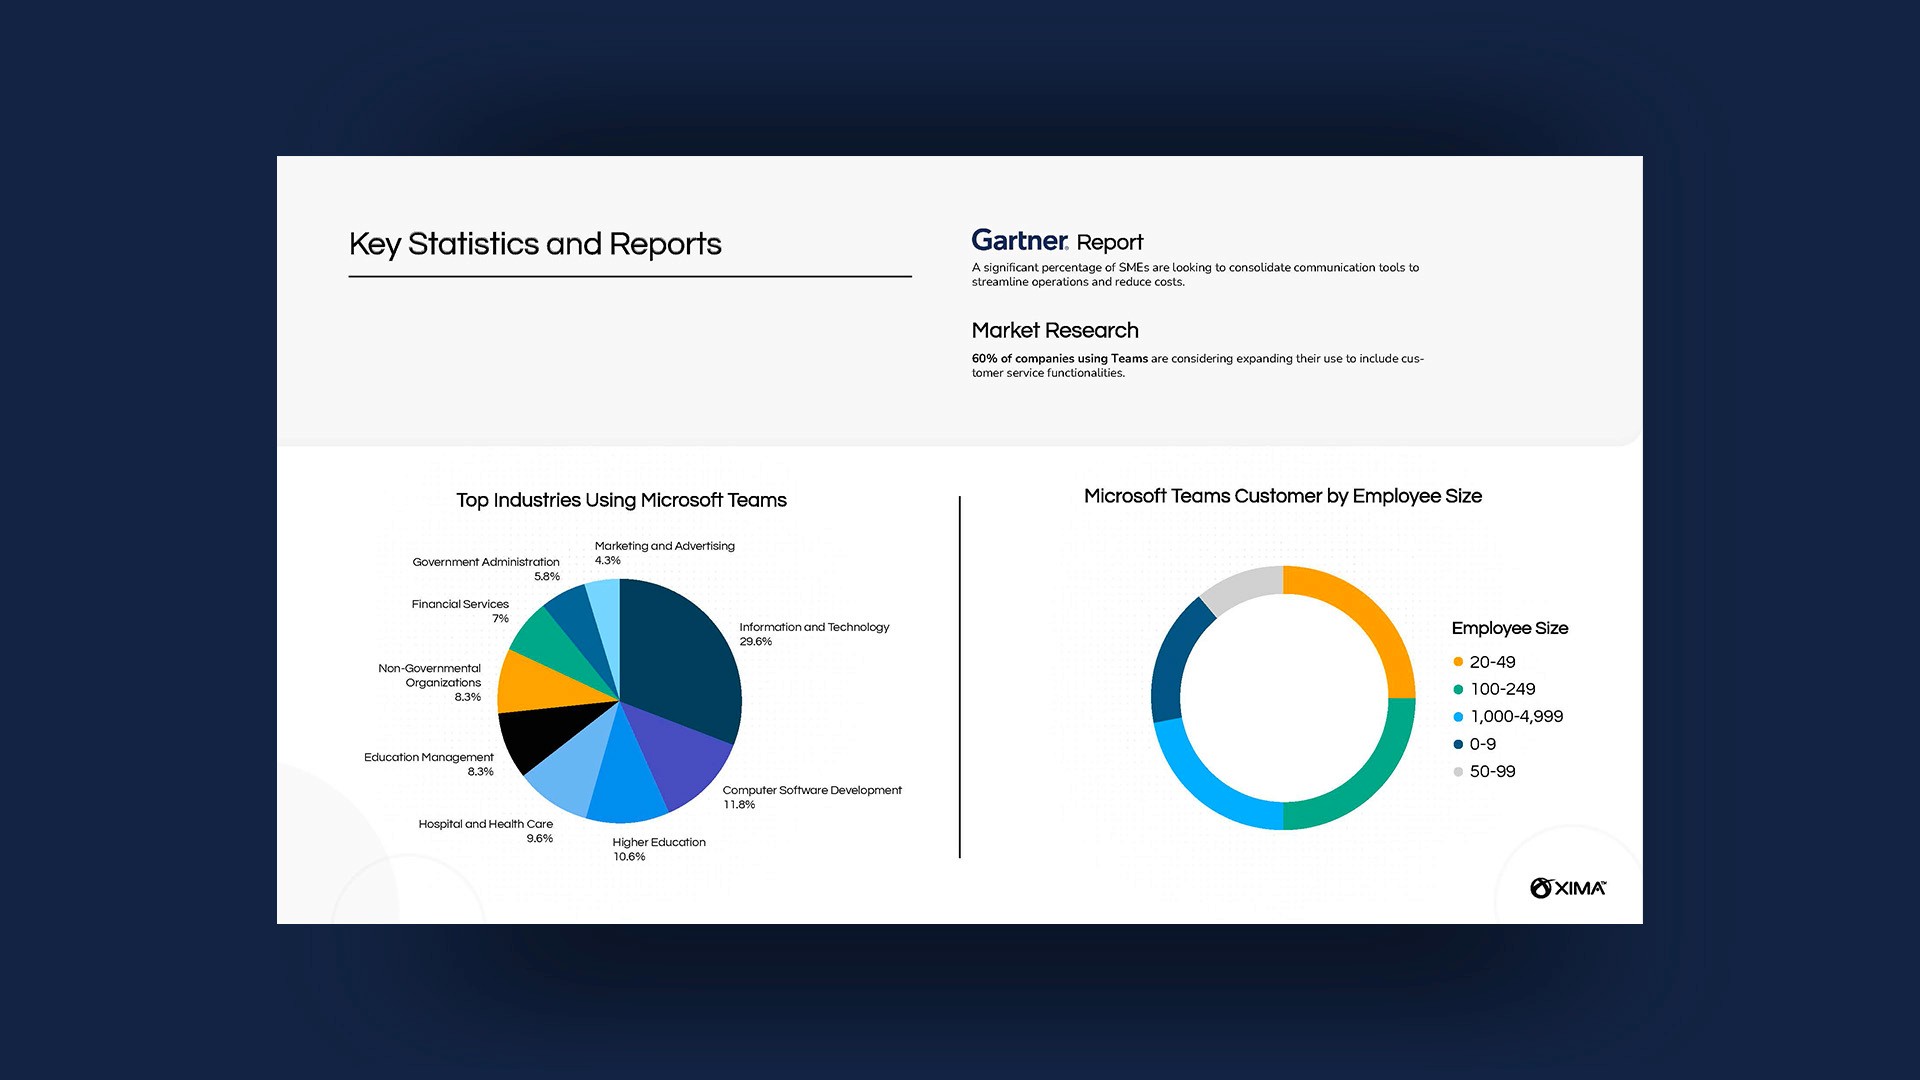The height and width of the screenshot is (1080, 1920).
Task: Click the Marketing and Advertising 4.3% label
Action: [664, 553]
